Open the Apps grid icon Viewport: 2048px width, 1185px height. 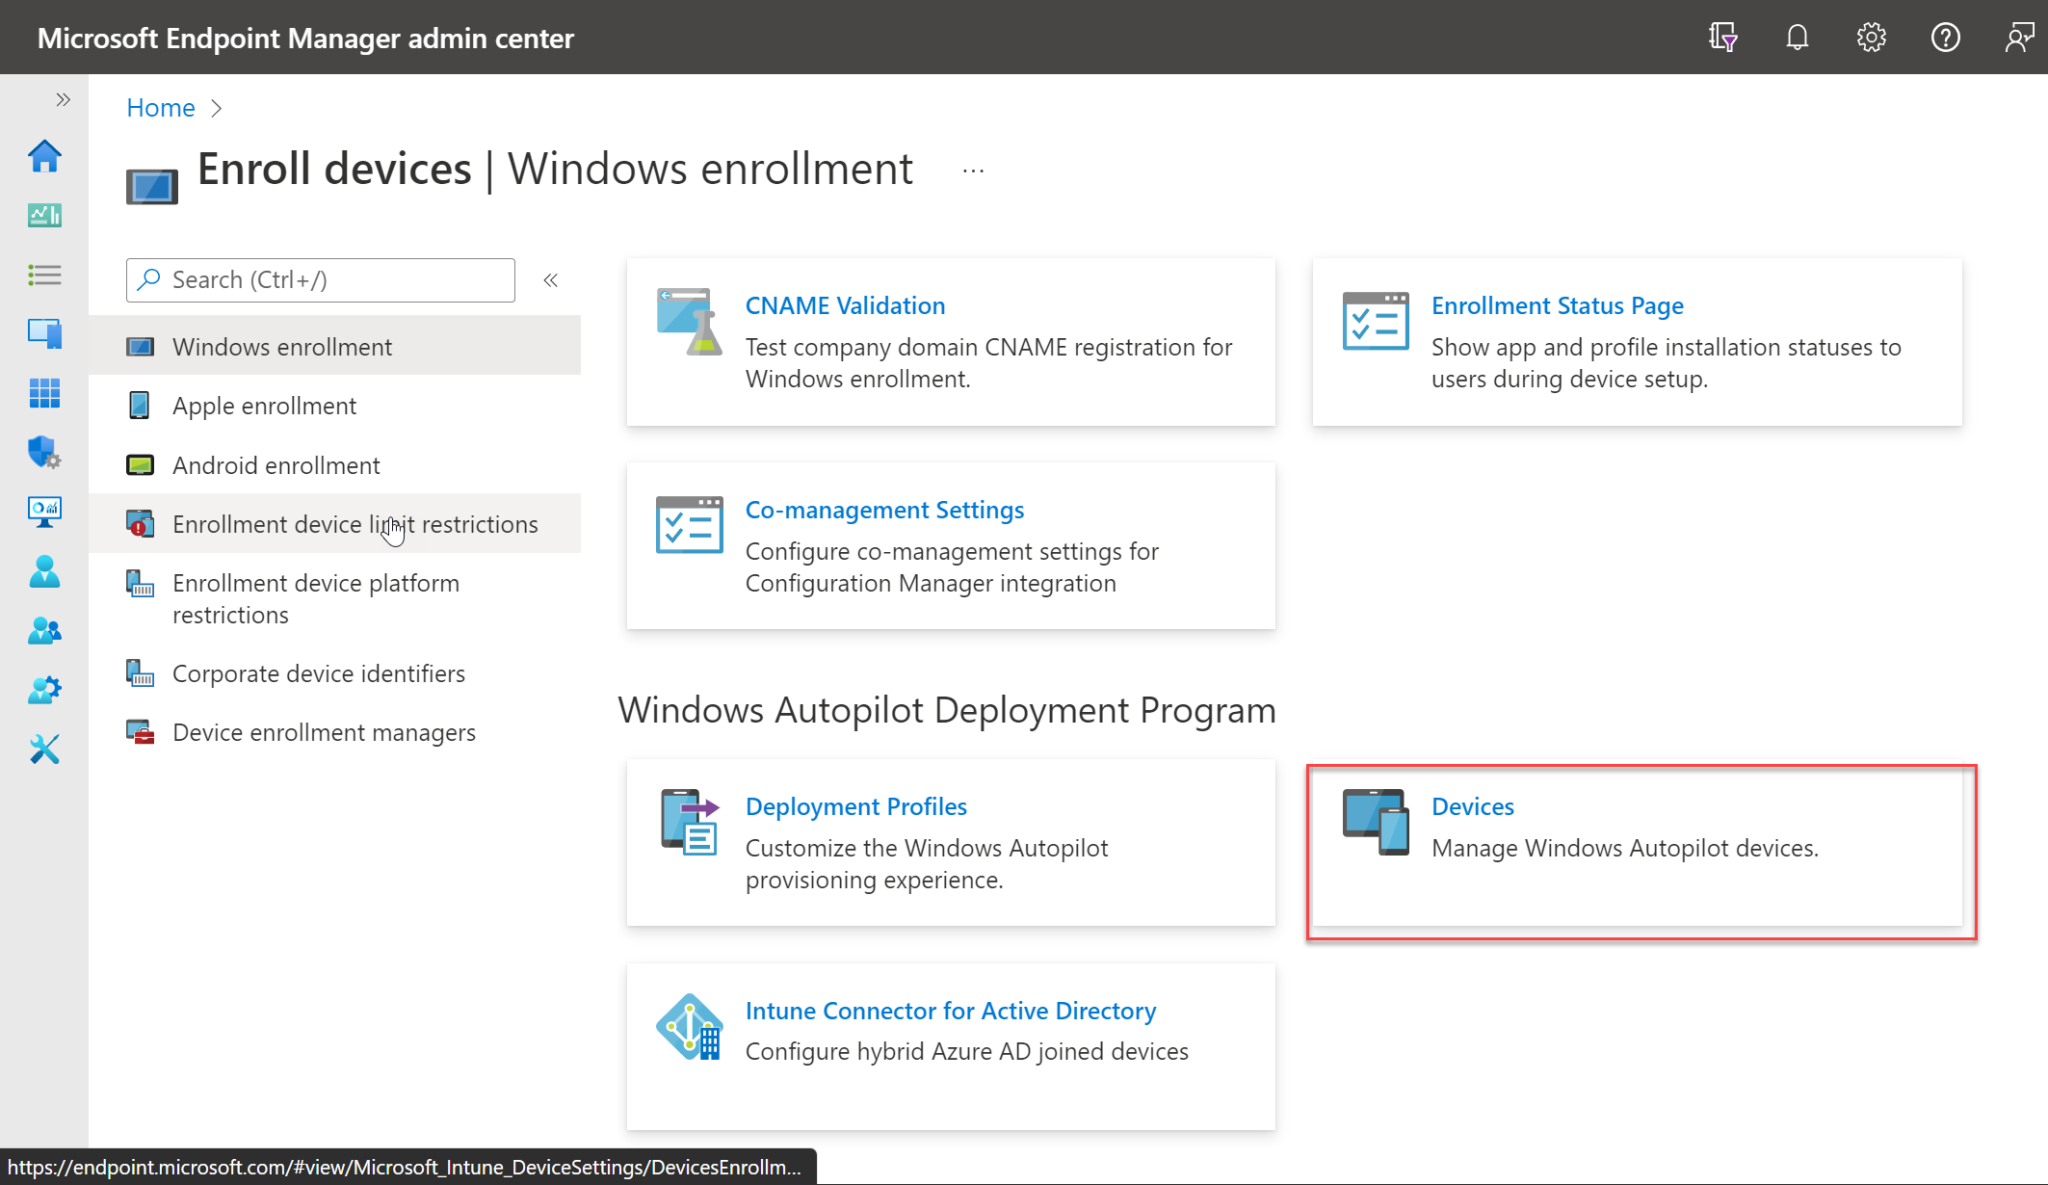(x=44, y=392)
